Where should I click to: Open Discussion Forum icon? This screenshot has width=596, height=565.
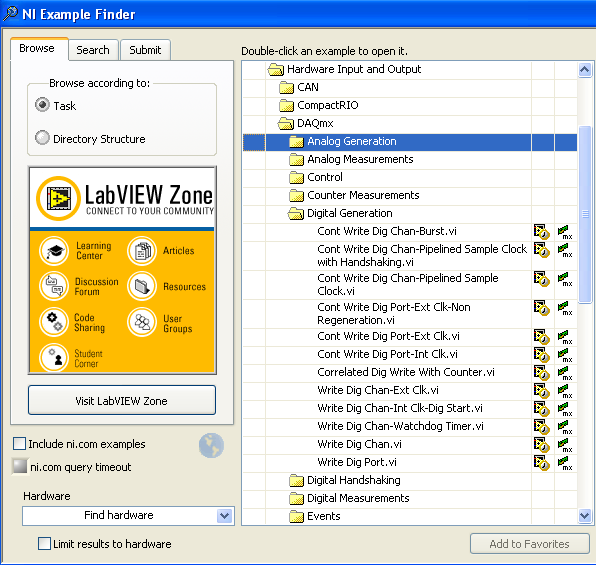[x=54, y=286]
